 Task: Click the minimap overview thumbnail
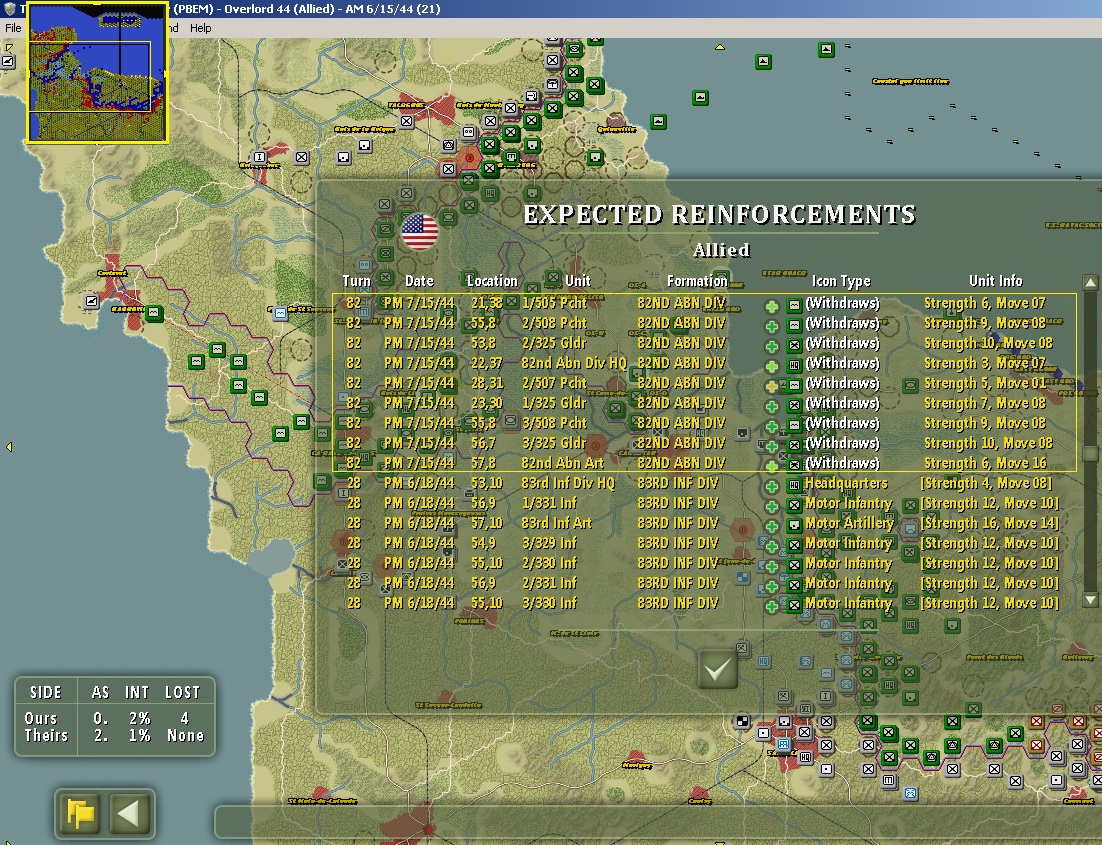[98, 73]
